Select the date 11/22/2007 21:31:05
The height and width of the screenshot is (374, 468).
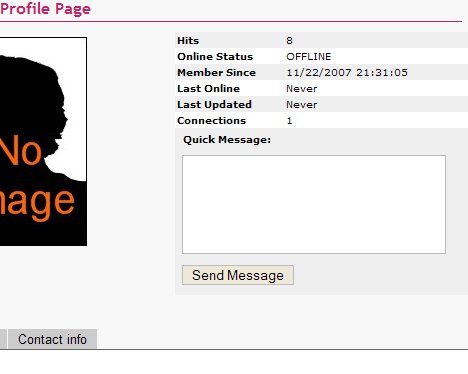[x=347, y=73]
